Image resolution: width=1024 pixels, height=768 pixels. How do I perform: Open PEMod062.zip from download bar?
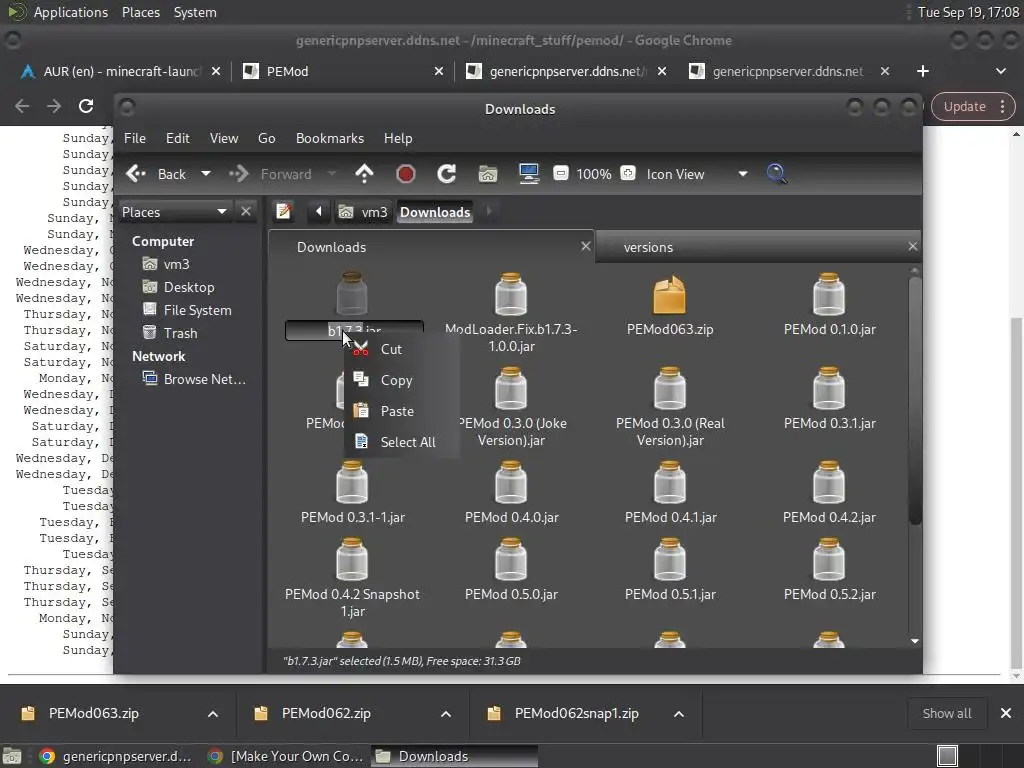[x=326, y=713]
